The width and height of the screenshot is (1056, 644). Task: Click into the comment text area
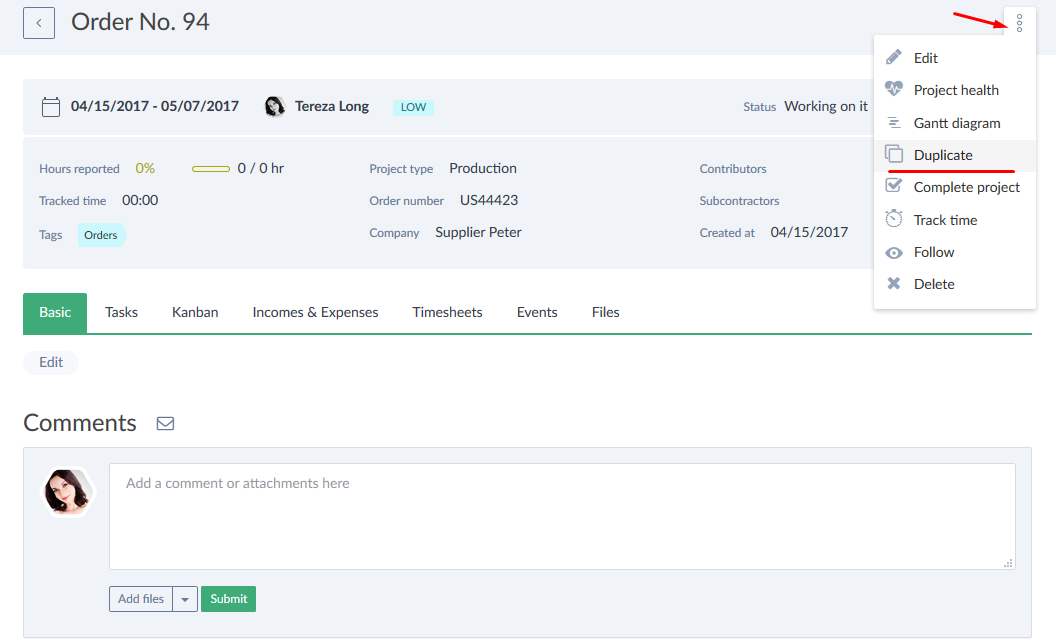coord(561,516)
